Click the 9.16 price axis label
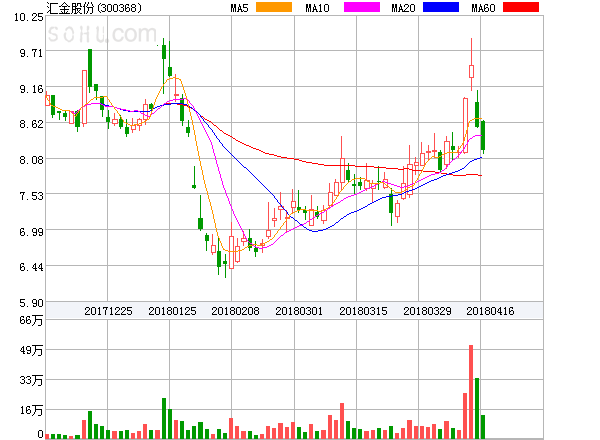Image resolution: width=600 pixels, height=440 pixels. coord(31,89)
